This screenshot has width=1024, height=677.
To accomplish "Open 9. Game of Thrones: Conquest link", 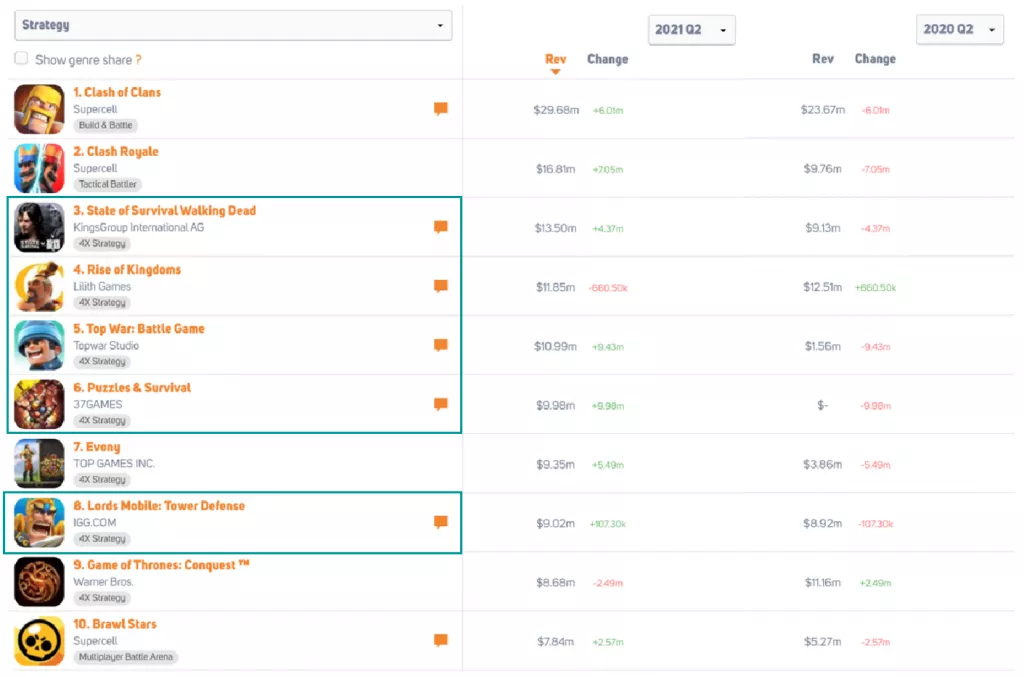I will (x=161, y=565).
